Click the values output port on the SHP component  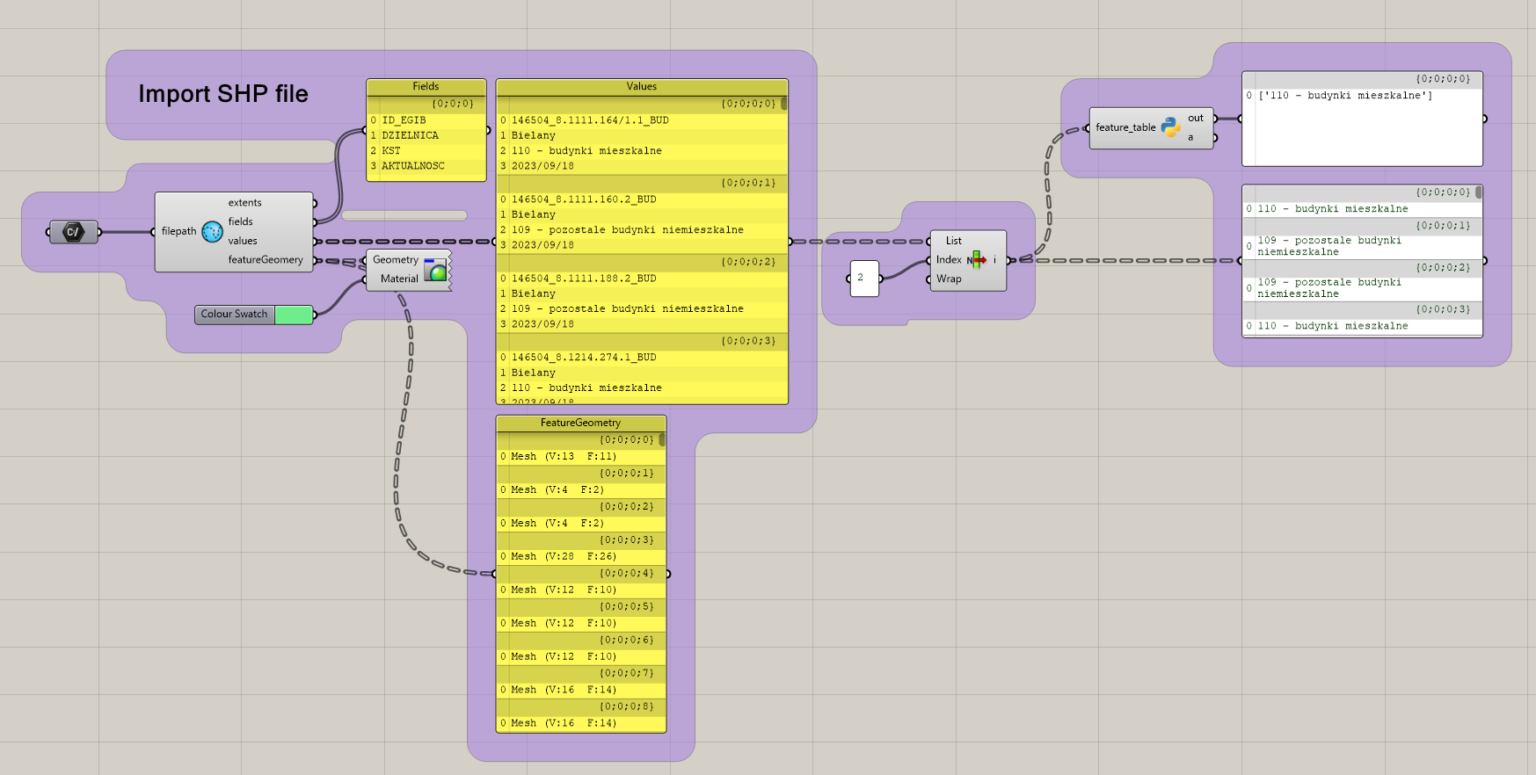pyautogui.click(x=316, y=240)
